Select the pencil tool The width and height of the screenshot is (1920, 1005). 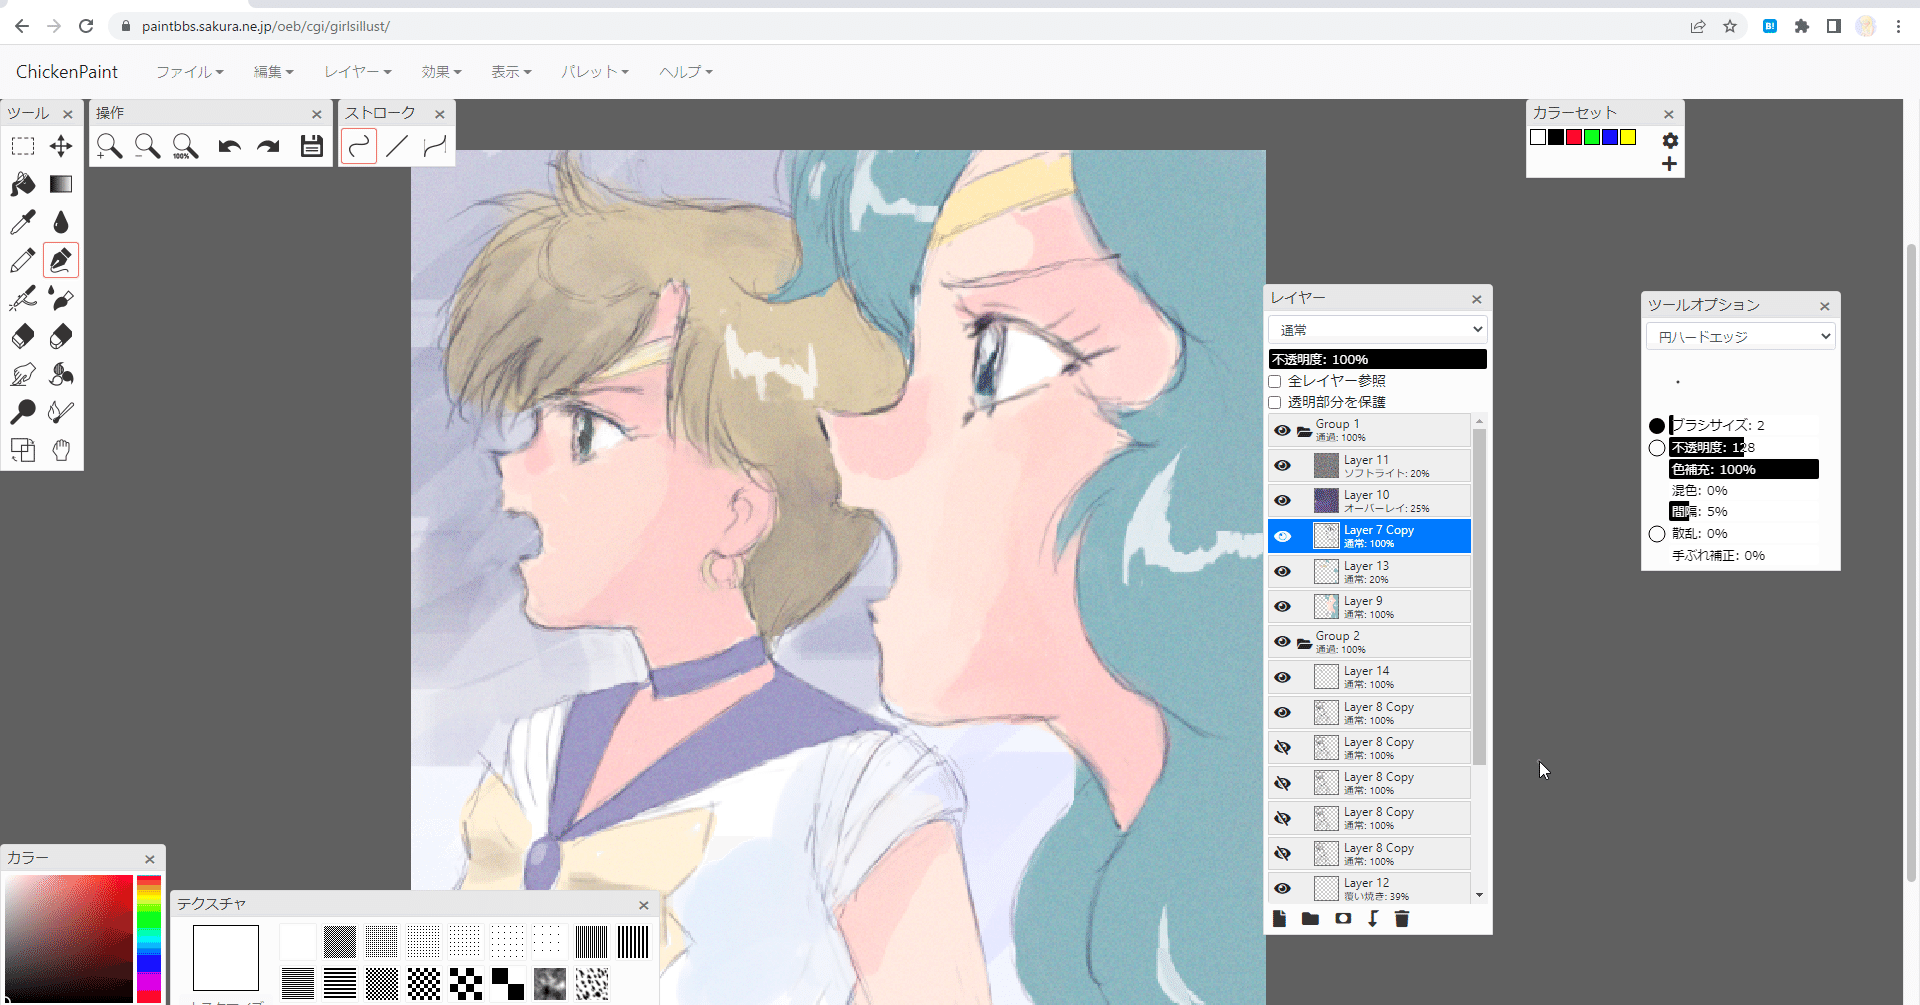point(23,260)
